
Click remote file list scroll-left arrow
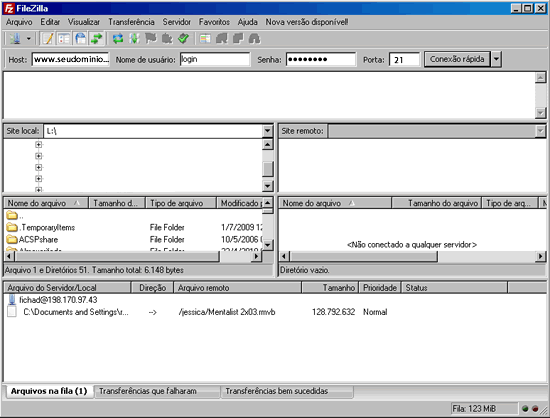click(284, 256)
